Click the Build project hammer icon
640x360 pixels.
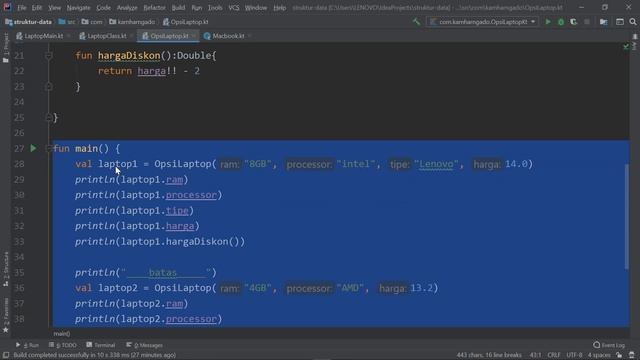click(416, 22)
